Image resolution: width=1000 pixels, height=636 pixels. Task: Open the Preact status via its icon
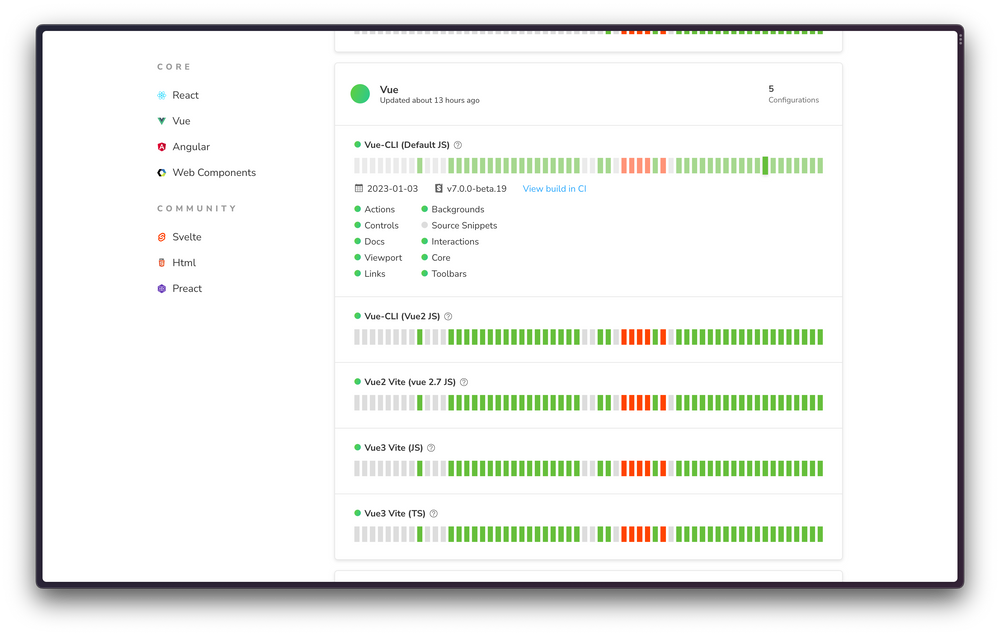pos(161,288)
